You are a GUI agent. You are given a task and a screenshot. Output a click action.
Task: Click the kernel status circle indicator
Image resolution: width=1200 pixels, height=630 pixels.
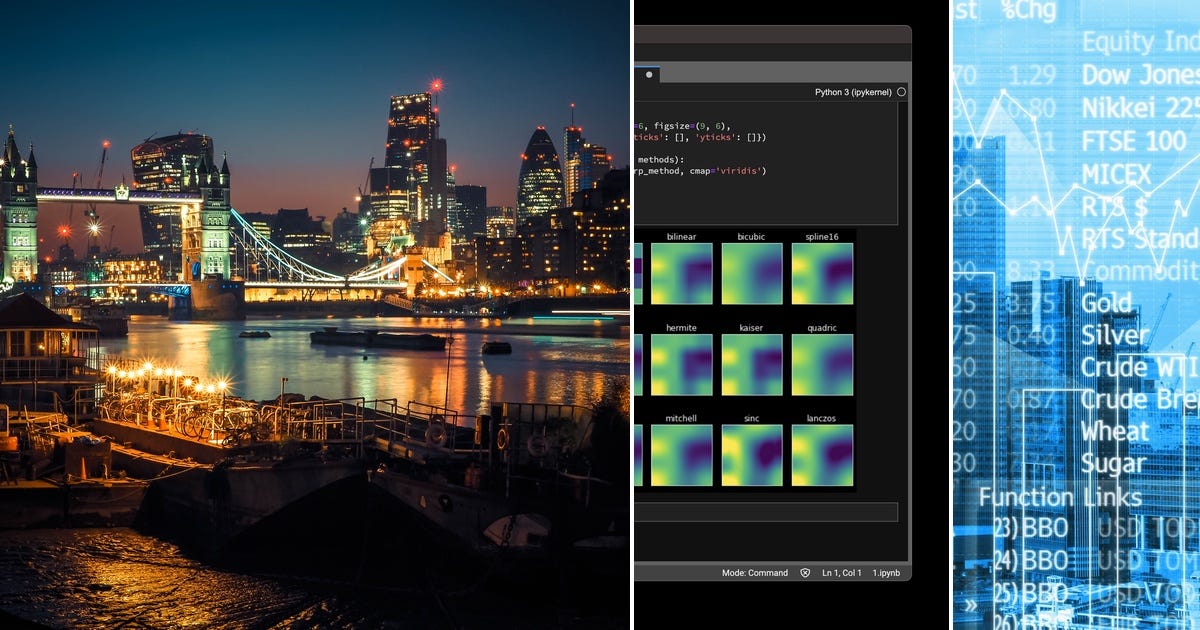(901, 92)
